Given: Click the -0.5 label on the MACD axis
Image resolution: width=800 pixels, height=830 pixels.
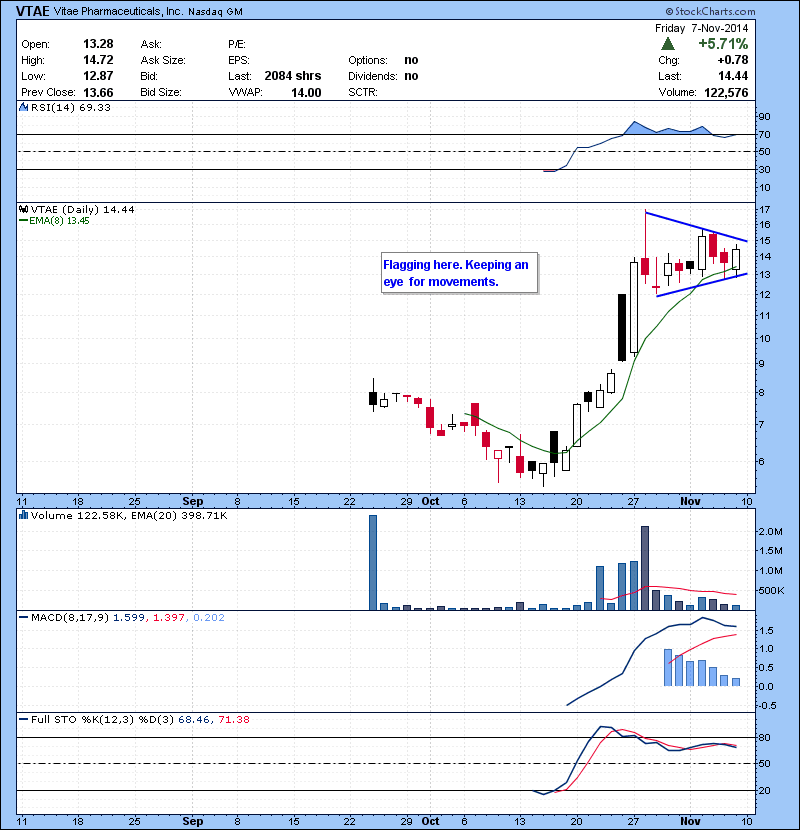Looking at the screenshot, I should (767, 706).
